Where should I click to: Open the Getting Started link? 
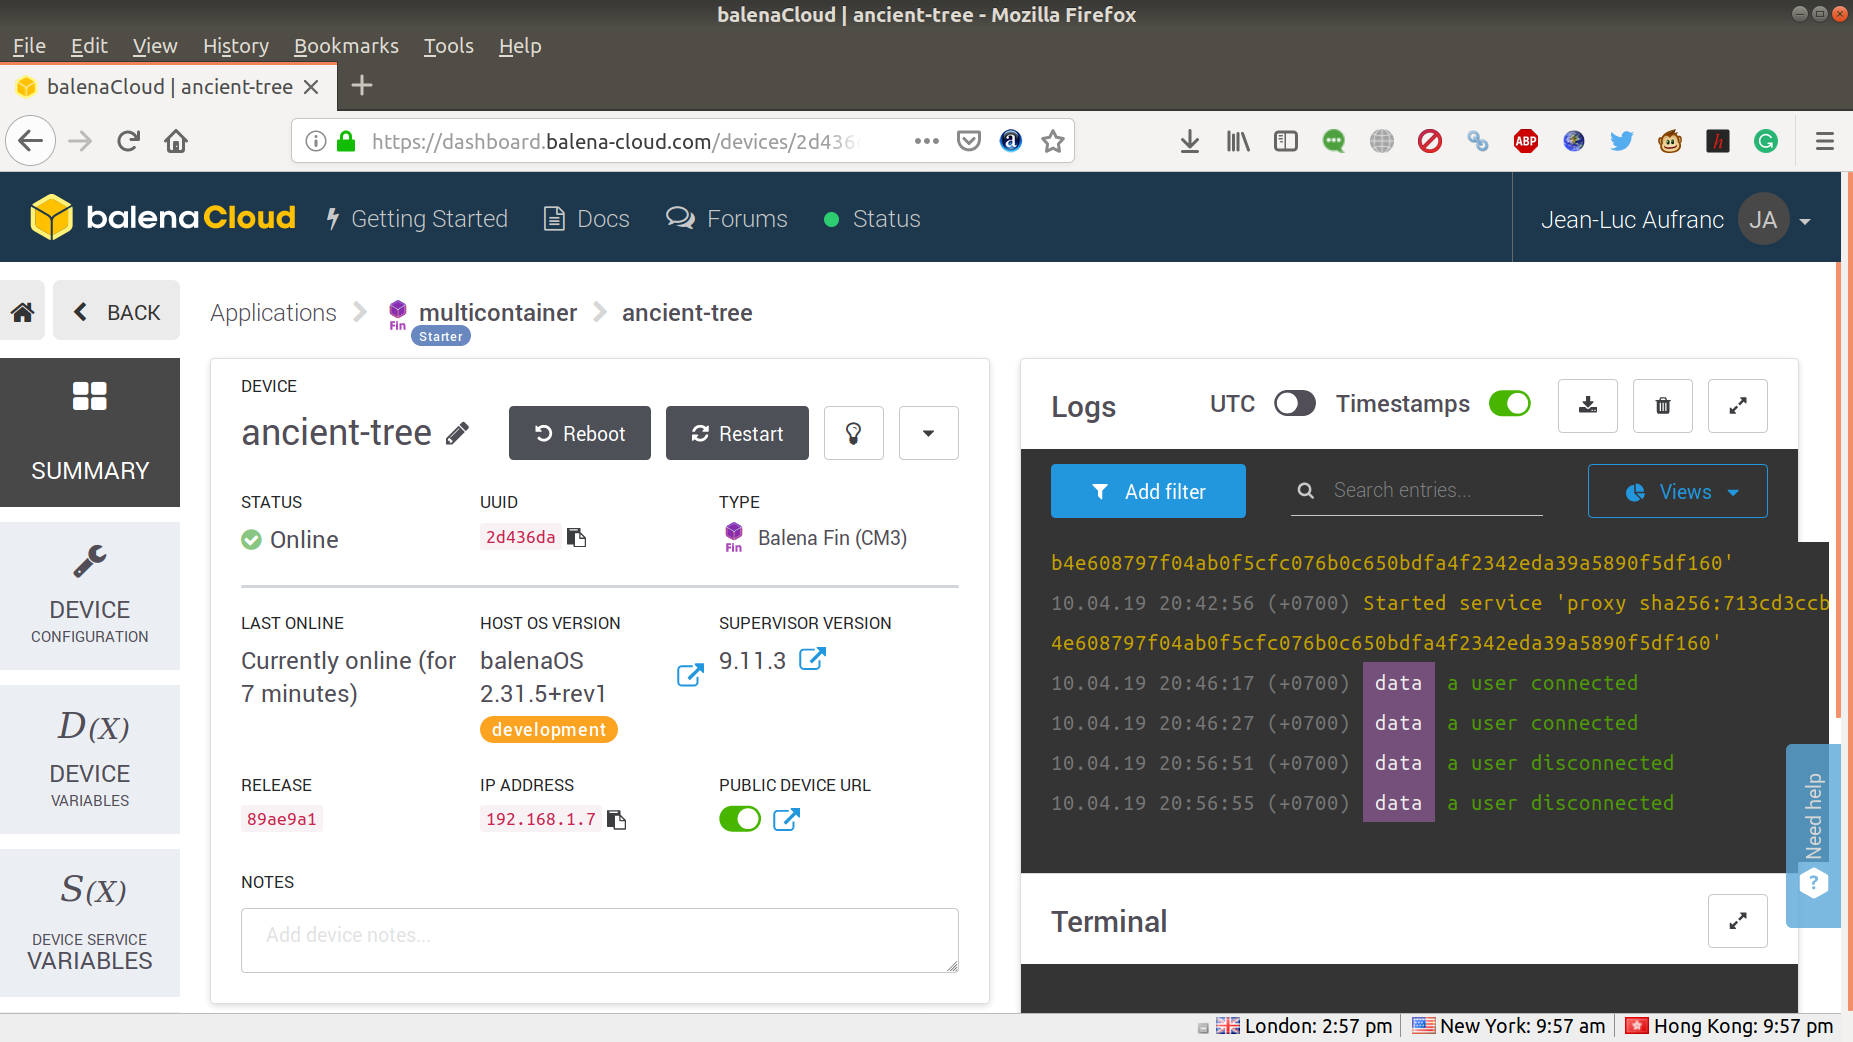[417, 219]
